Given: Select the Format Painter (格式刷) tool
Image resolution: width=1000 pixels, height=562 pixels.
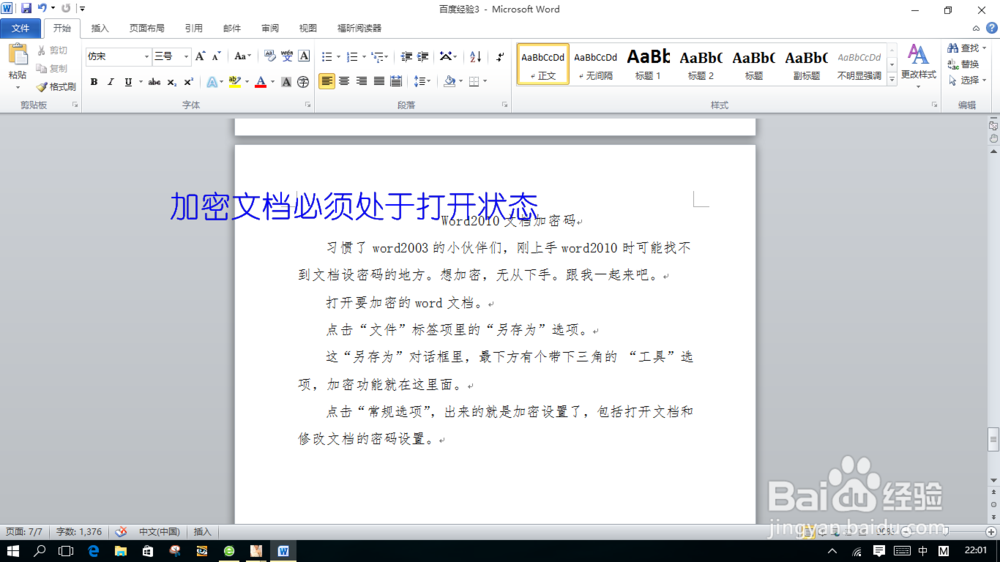Looking at the screenshot, I should tap(56, 86).
